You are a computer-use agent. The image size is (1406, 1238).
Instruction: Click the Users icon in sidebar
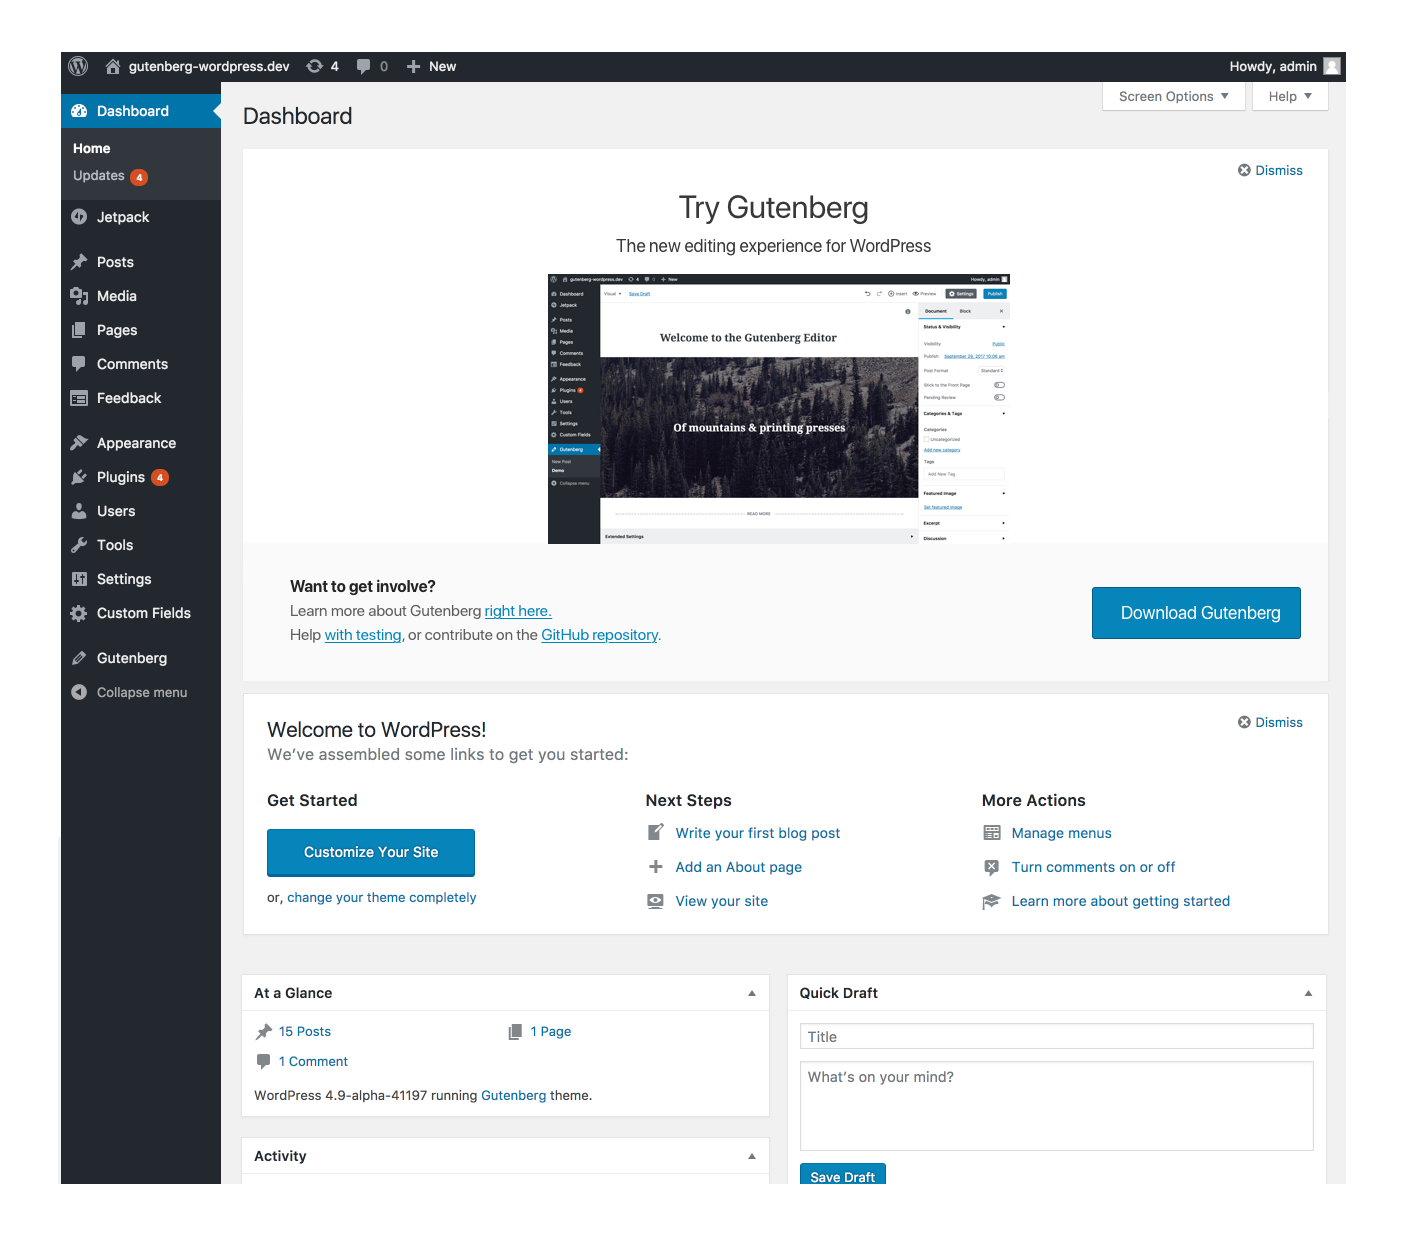(x=79, y=511)
